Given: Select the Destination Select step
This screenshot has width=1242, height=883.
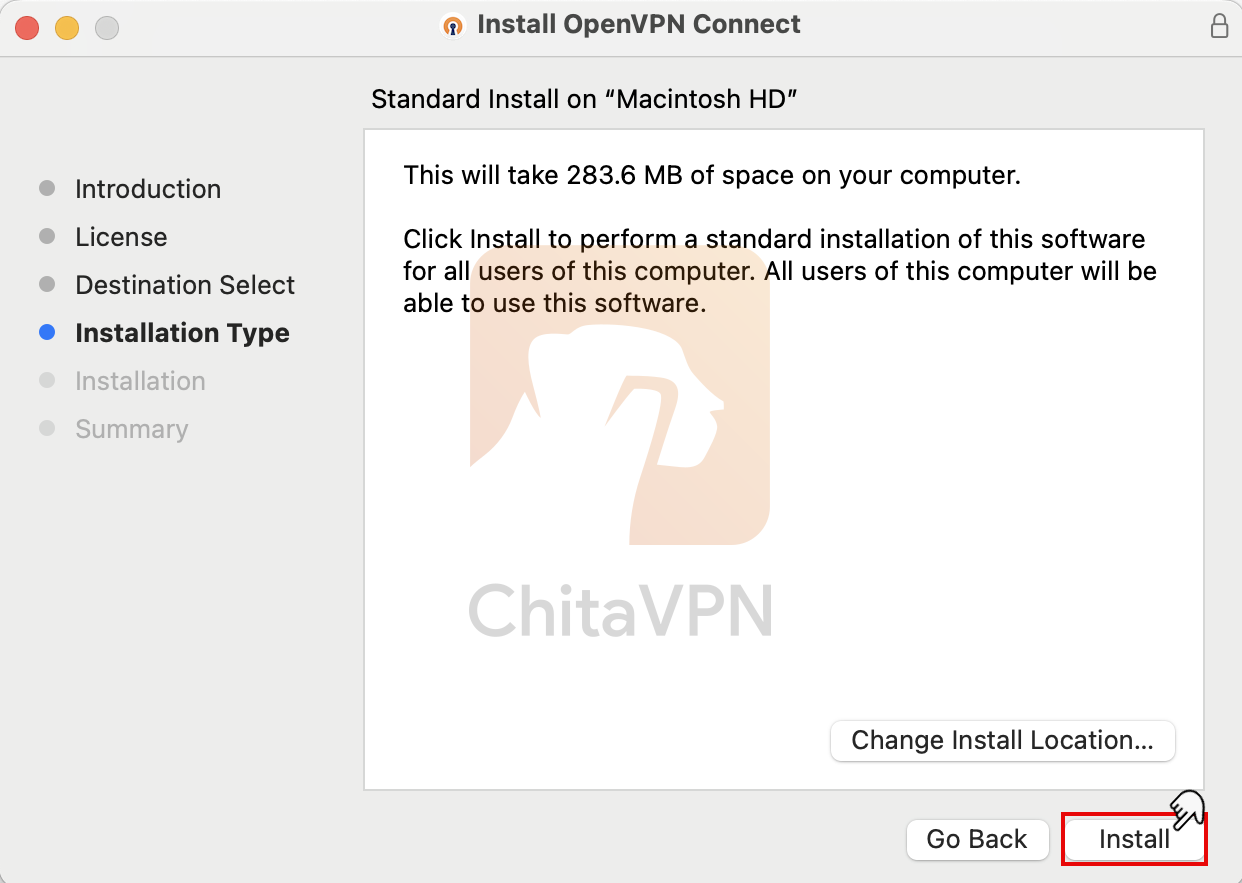Looking at the screenshot, I should (185, 285).
